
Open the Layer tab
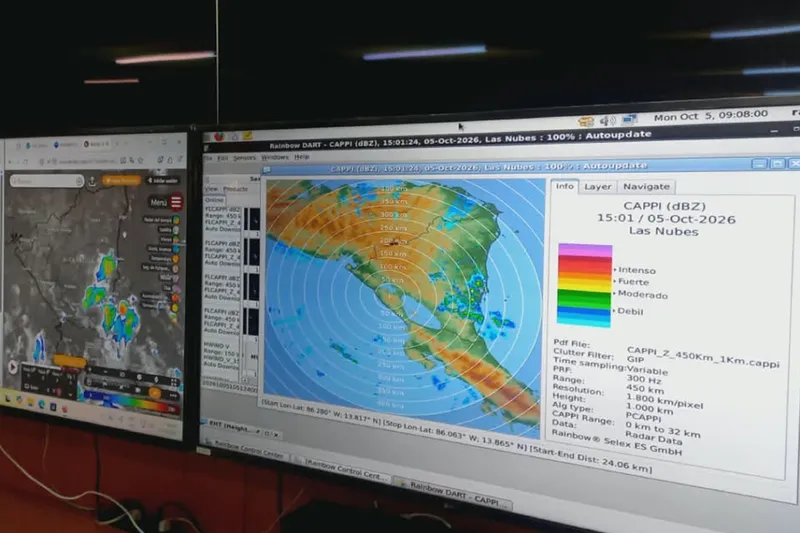pyautogui.click(x=597, y=187)
